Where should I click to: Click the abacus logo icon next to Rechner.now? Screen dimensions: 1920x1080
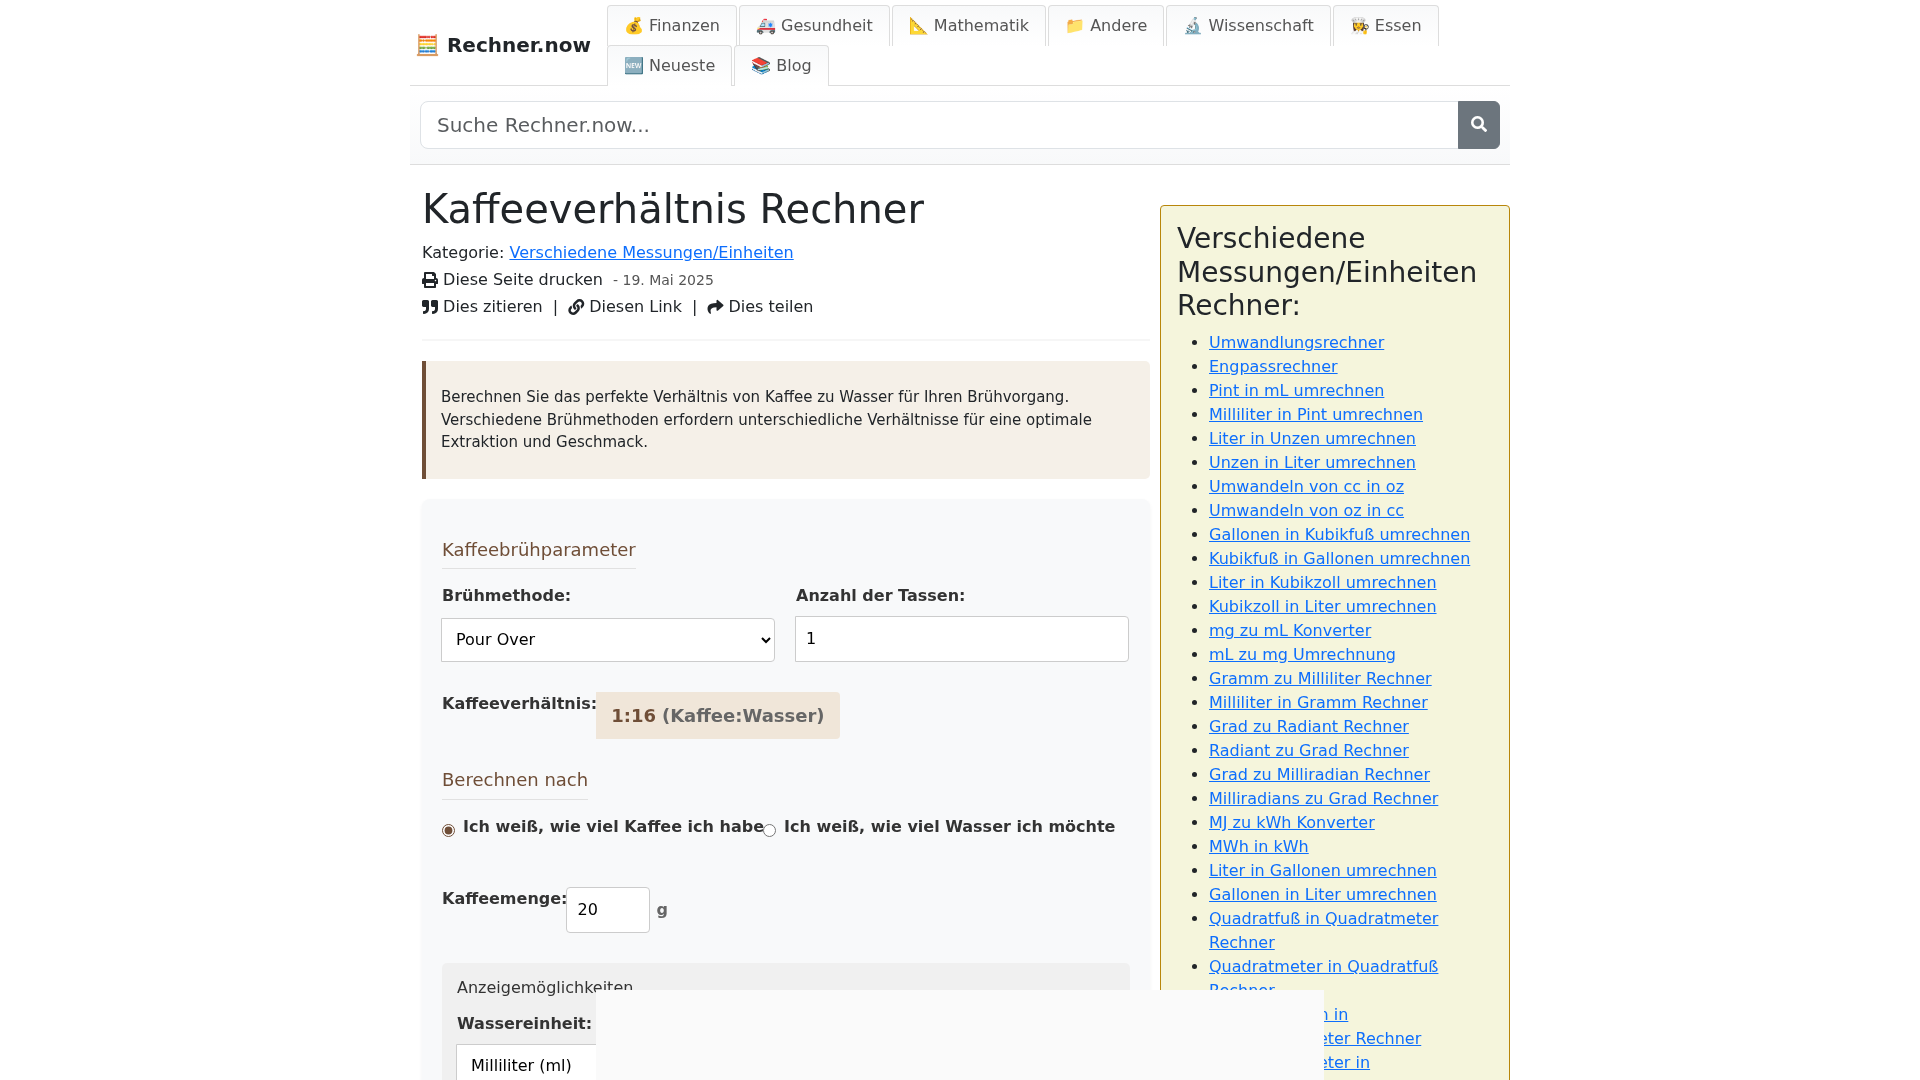pos(427,45)
